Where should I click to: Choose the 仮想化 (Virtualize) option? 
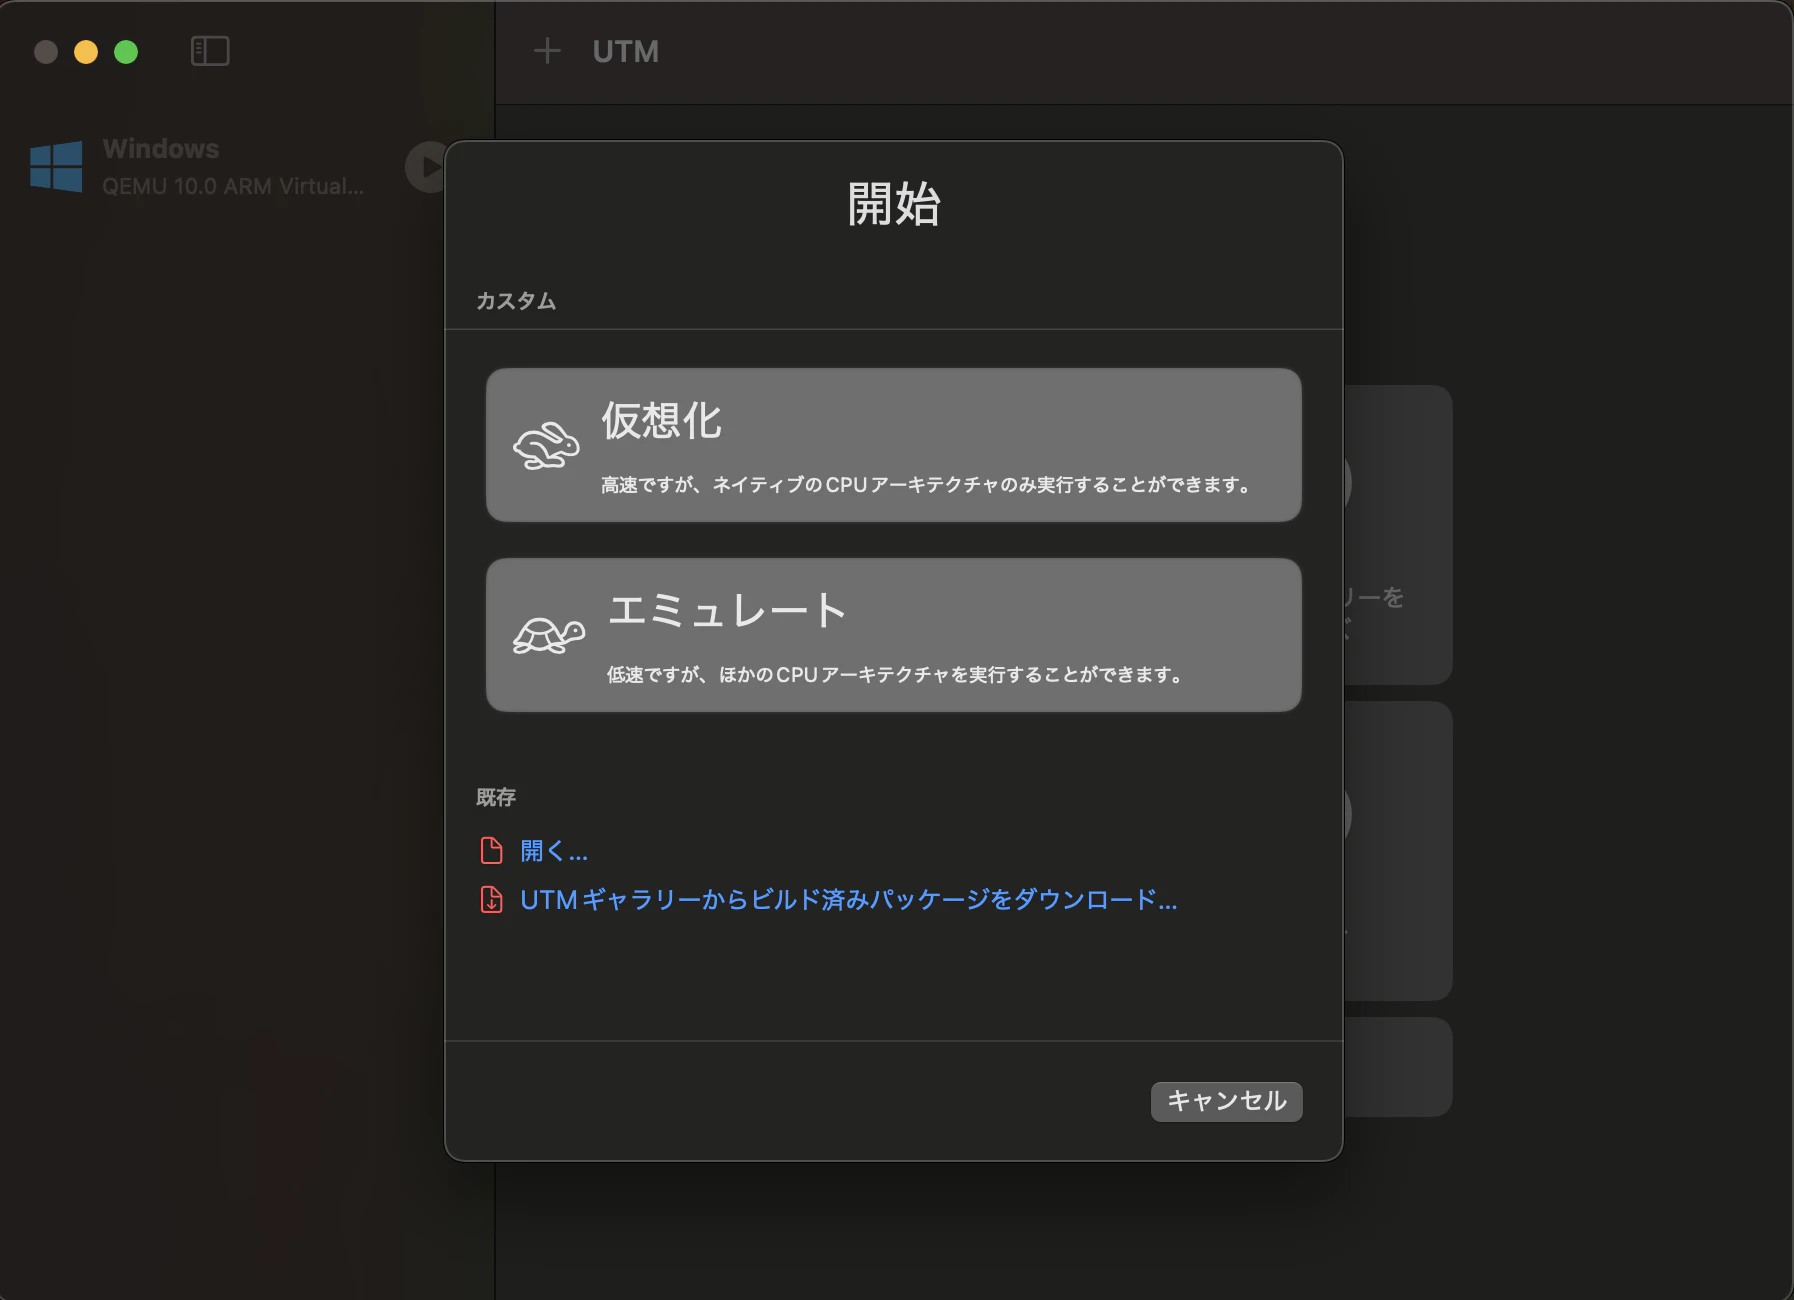coord(893,445)
